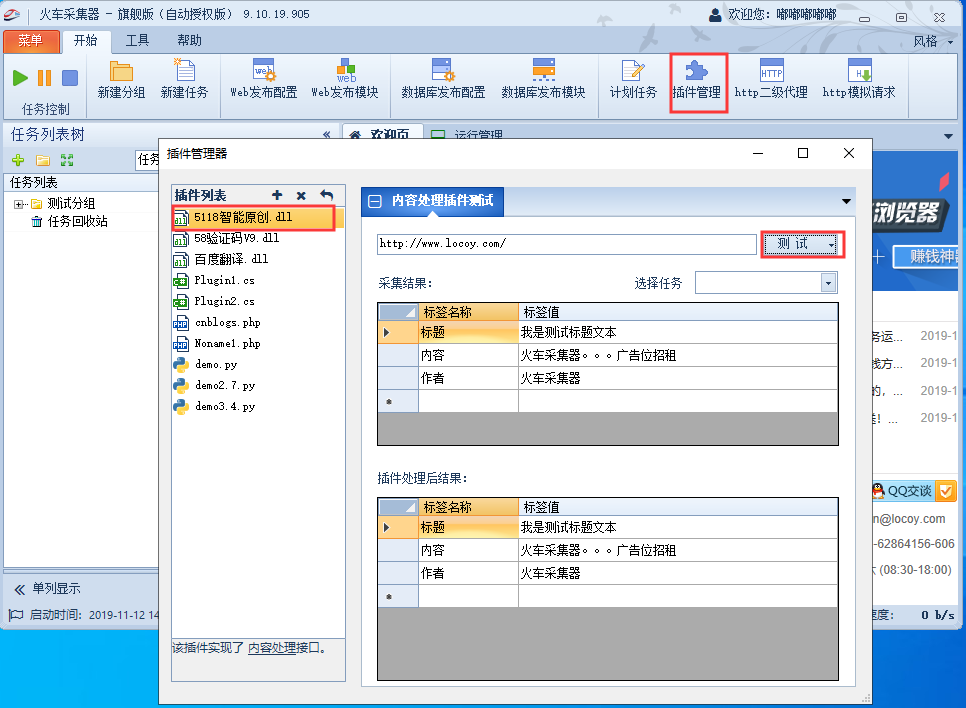Switch to the 欢迎页 tab
966x708 pixels.
[x=383, y=132]
